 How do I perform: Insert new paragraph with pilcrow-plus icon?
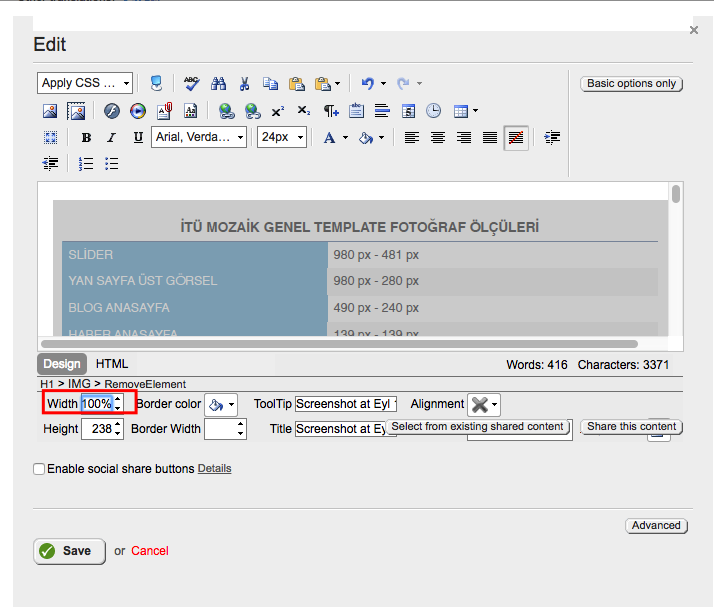click(331, 111)
